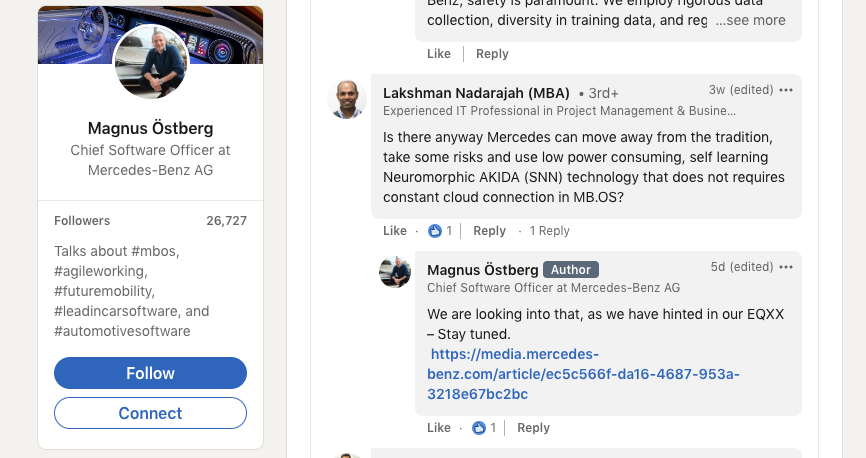Open the three-dot menu on Magnus's reply
The height and width of the screenshot is (458, 866).
(786, 267)
